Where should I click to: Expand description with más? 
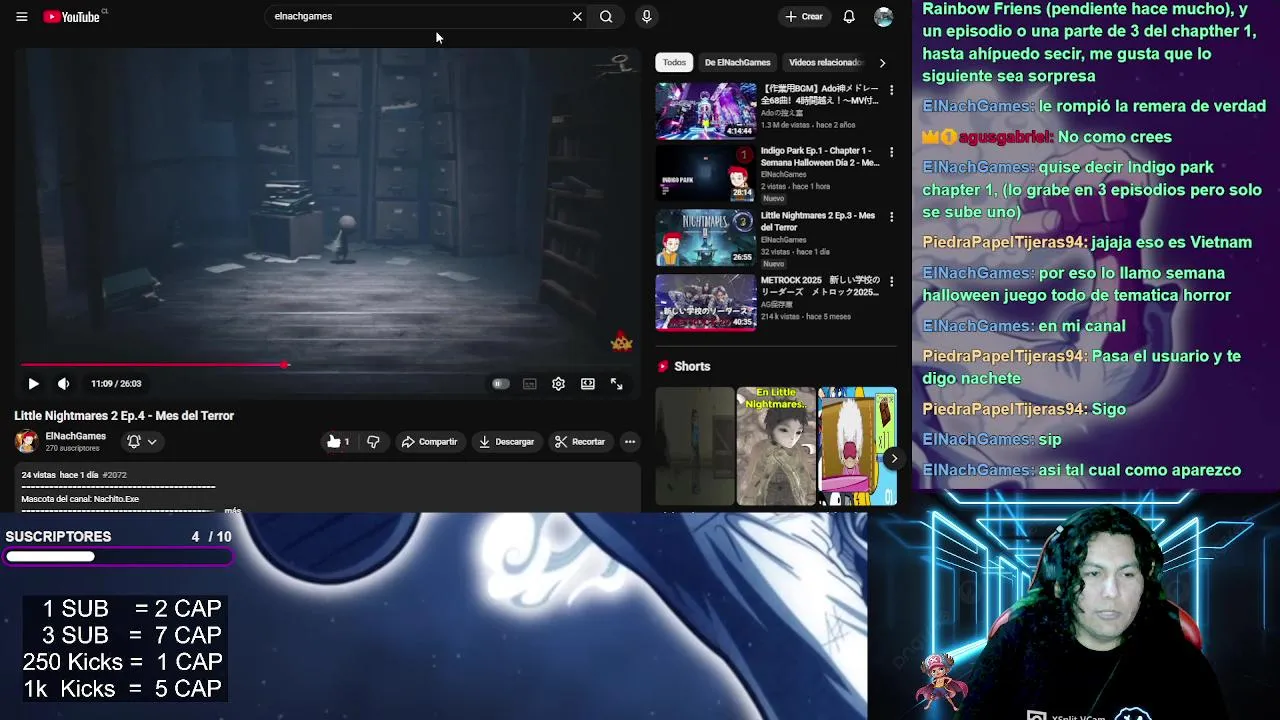tap(233, 510)
